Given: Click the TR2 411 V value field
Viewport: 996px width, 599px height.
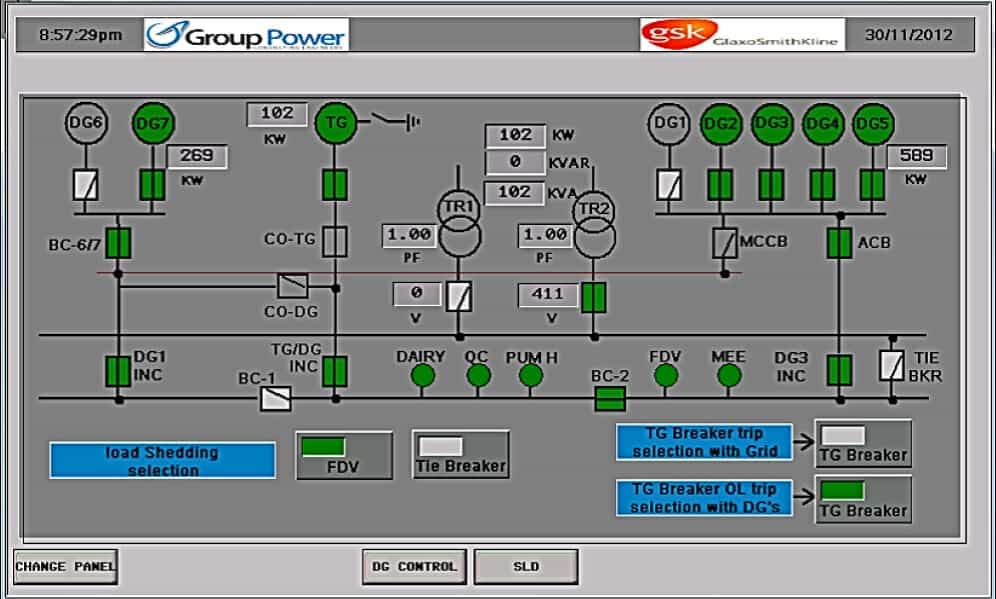Looking at the screenshot, I should click(548, 295).
